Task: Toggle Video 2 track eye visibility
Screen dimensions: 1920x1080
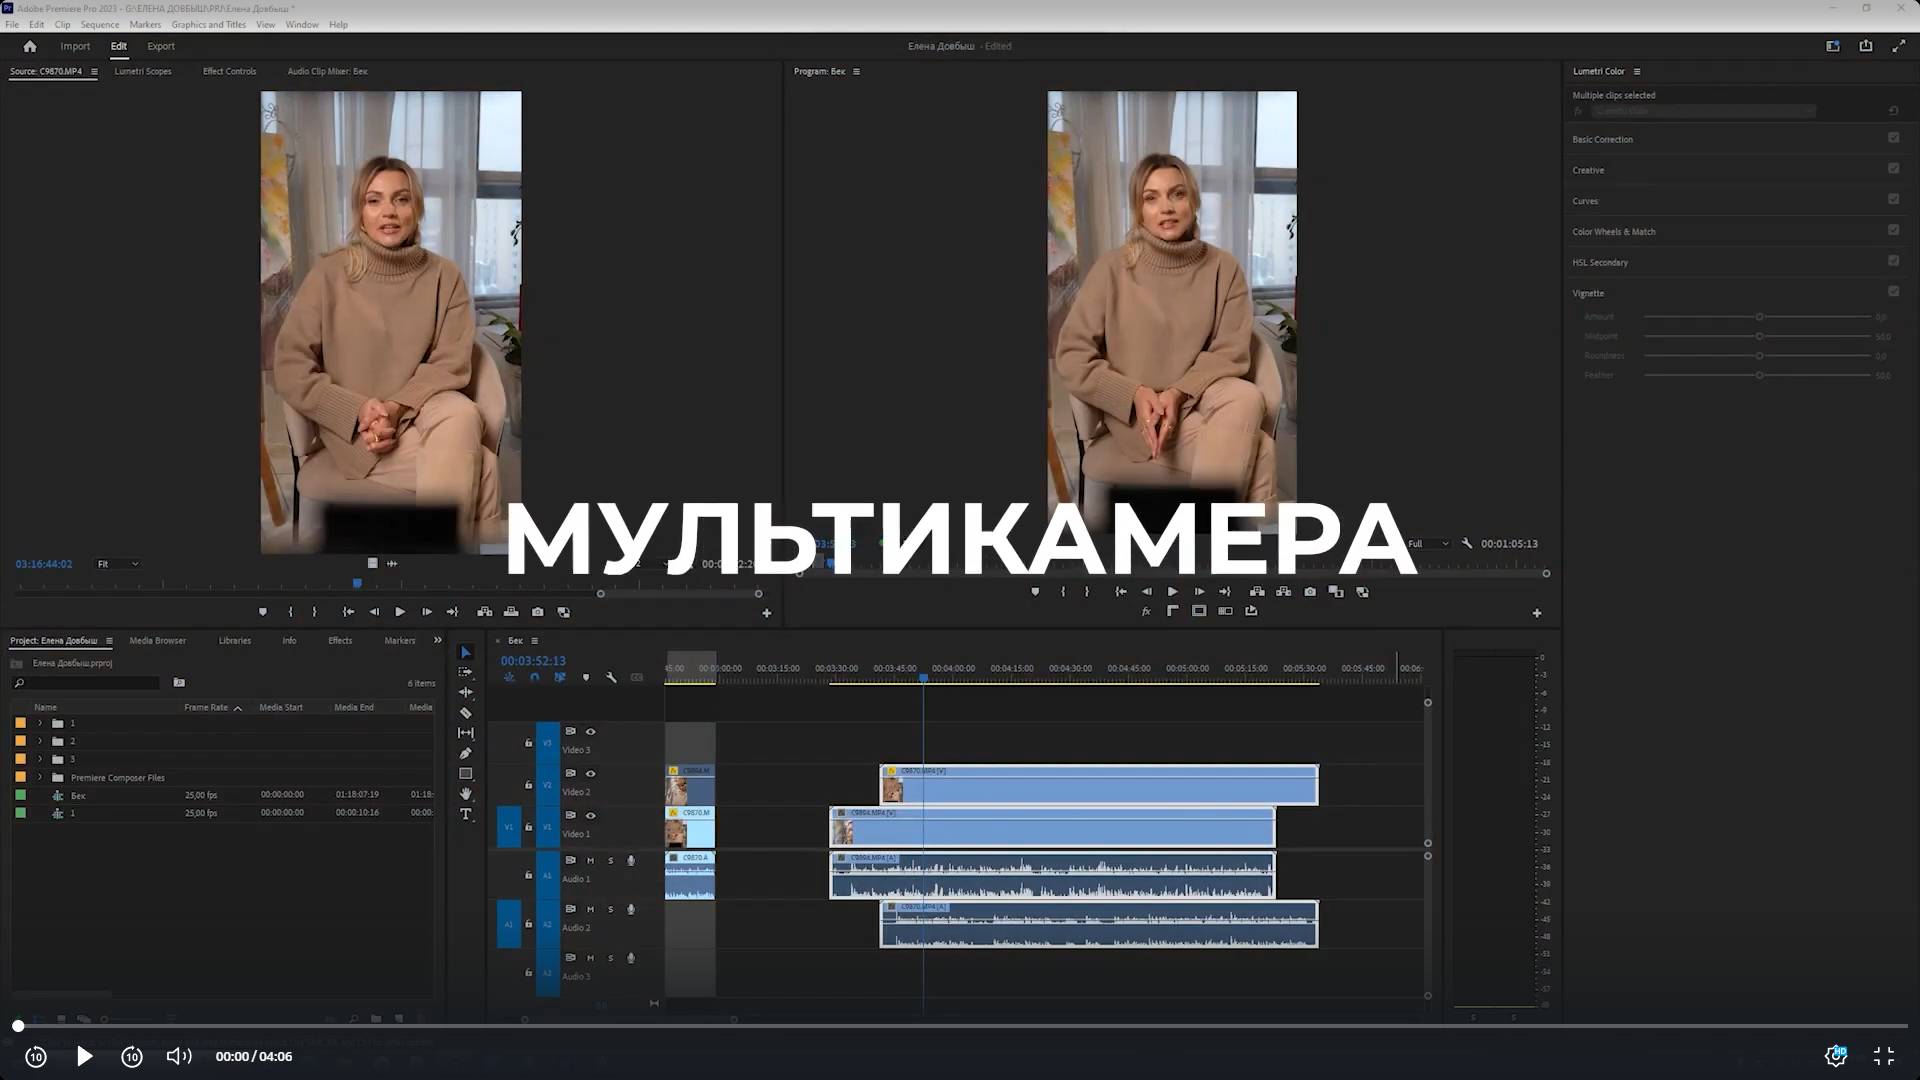Action: click(590, 773)
